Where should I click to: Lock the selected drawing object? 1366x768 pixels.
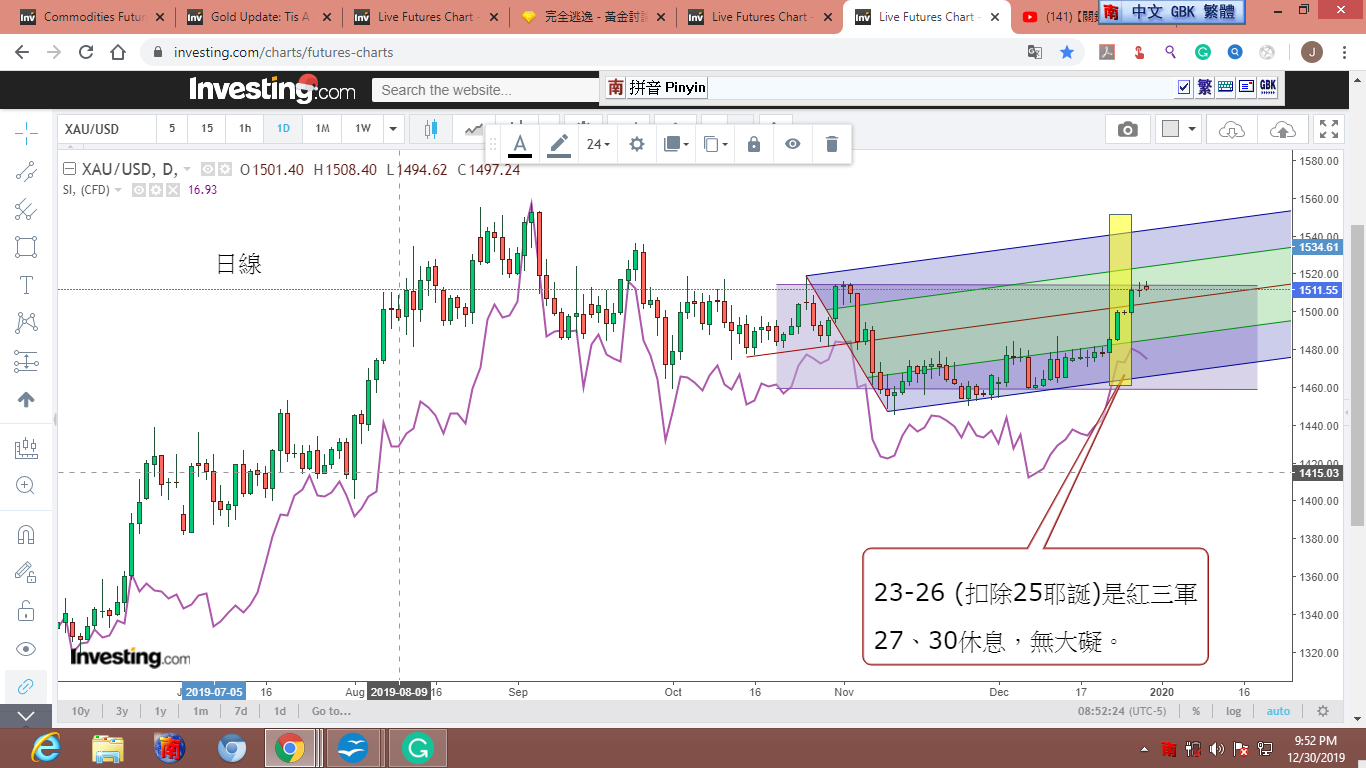point(754,144)
